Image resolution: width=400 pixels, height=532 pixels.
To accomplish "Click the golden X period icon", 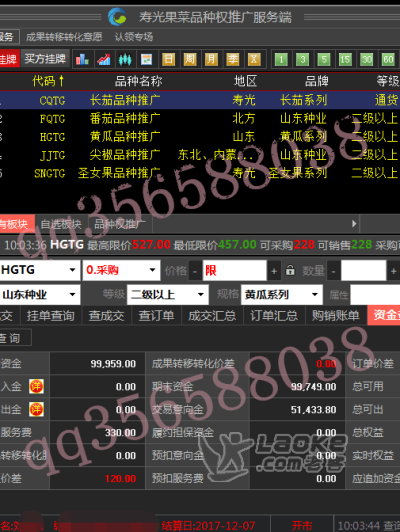I will [x=254, y=59].
